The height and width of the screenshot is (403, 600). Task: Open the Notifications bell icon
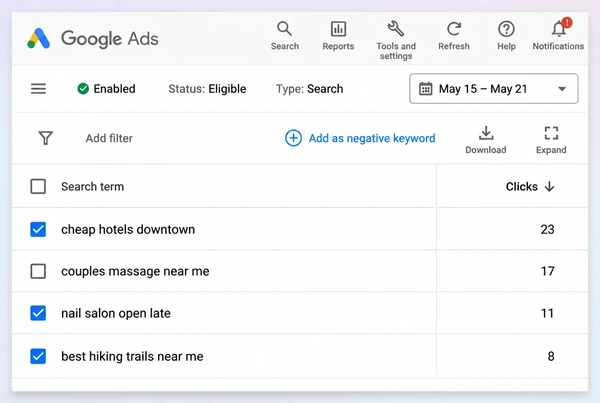point(559,29)
